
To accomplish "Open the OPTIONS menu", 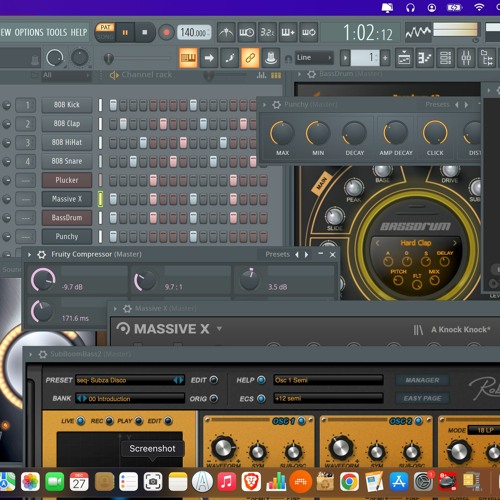I will (29, 33).
